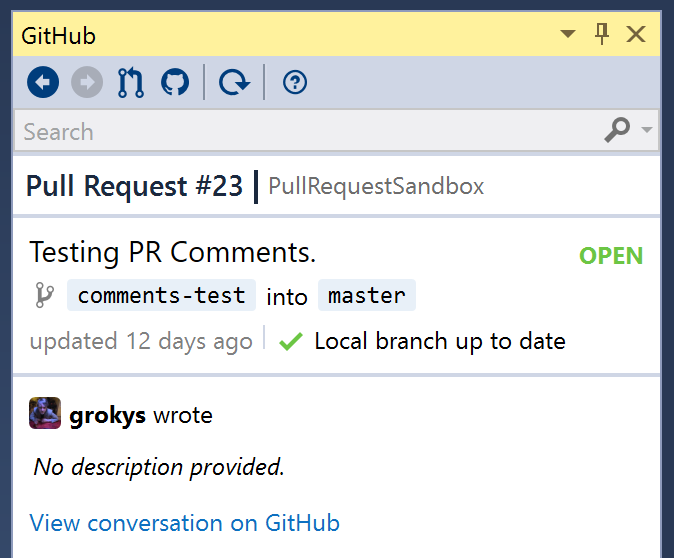The width and height of the screenshot is (674, 558).
Task: Click the updated 12 days ago text
Action: point(141,342)
